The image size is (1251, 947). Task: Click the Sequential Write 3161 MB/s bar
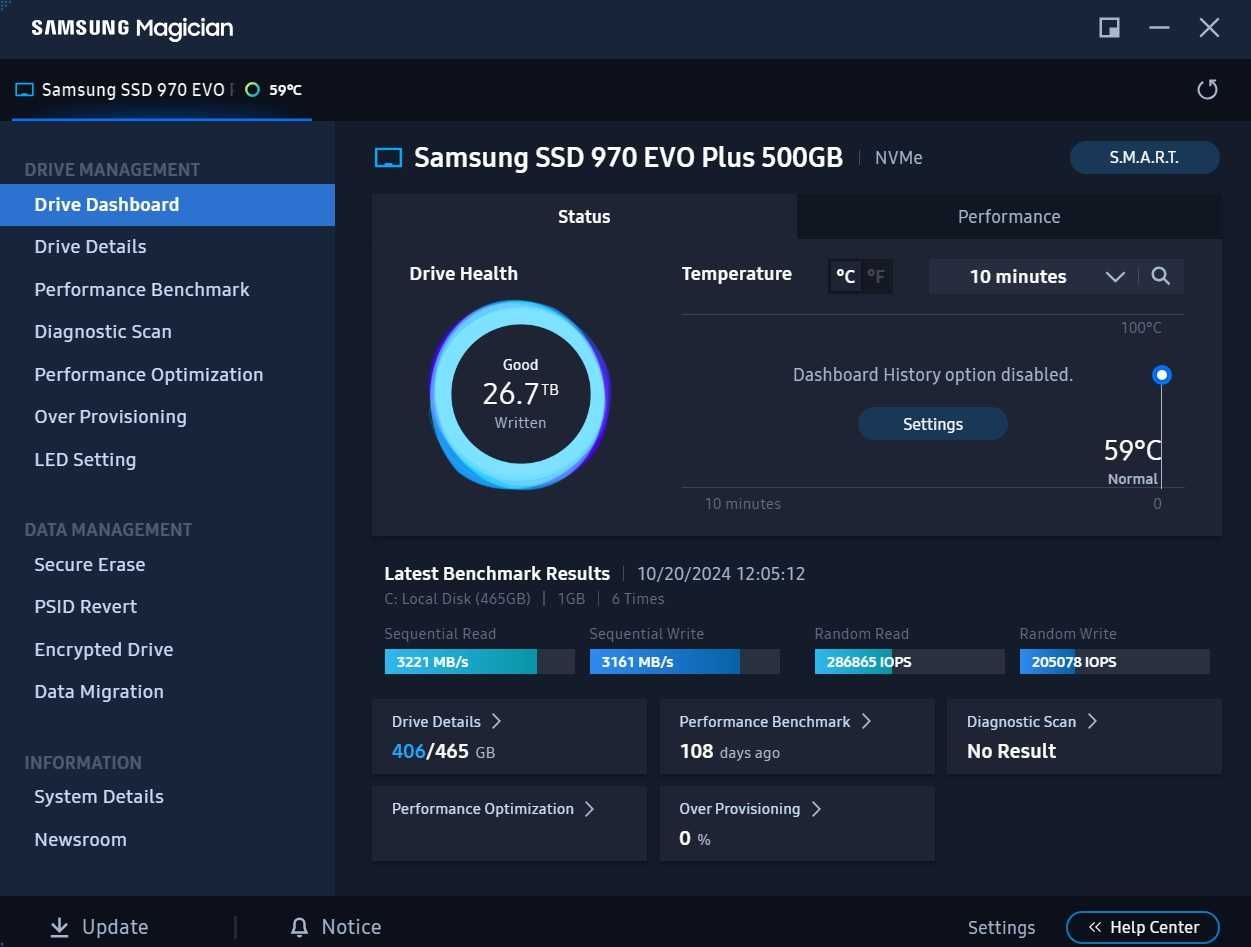(684, 662)
